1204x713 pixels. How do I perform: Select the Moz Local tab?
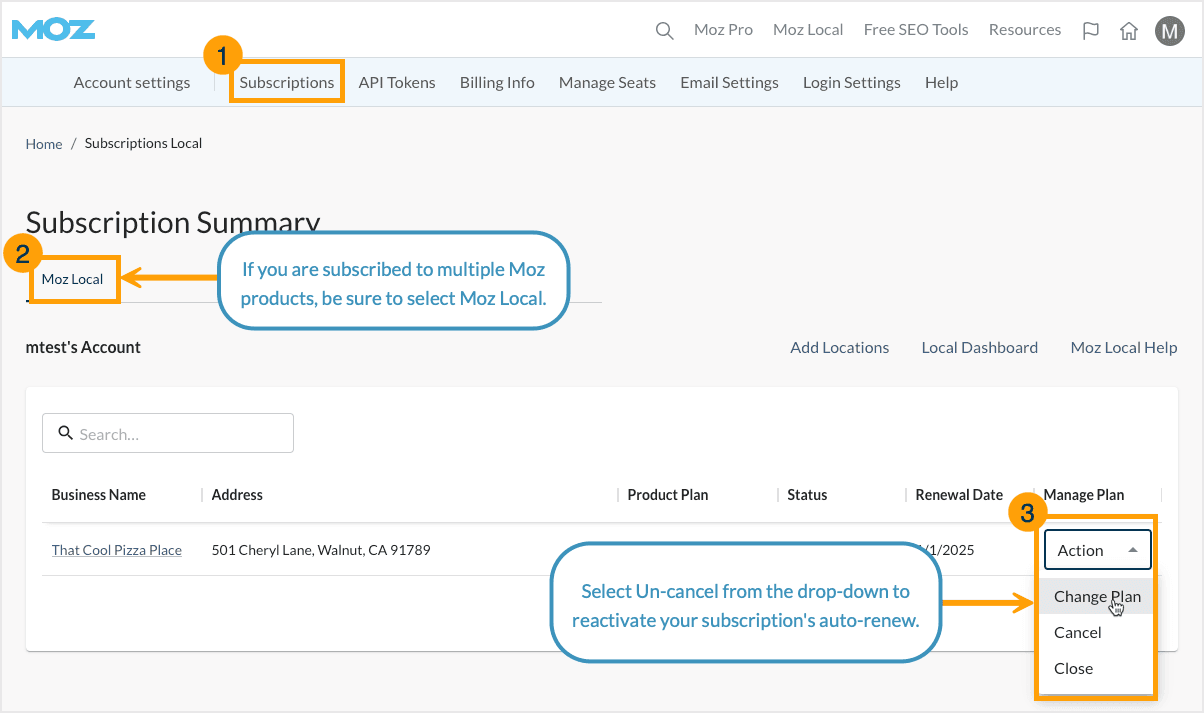point(74,280)
